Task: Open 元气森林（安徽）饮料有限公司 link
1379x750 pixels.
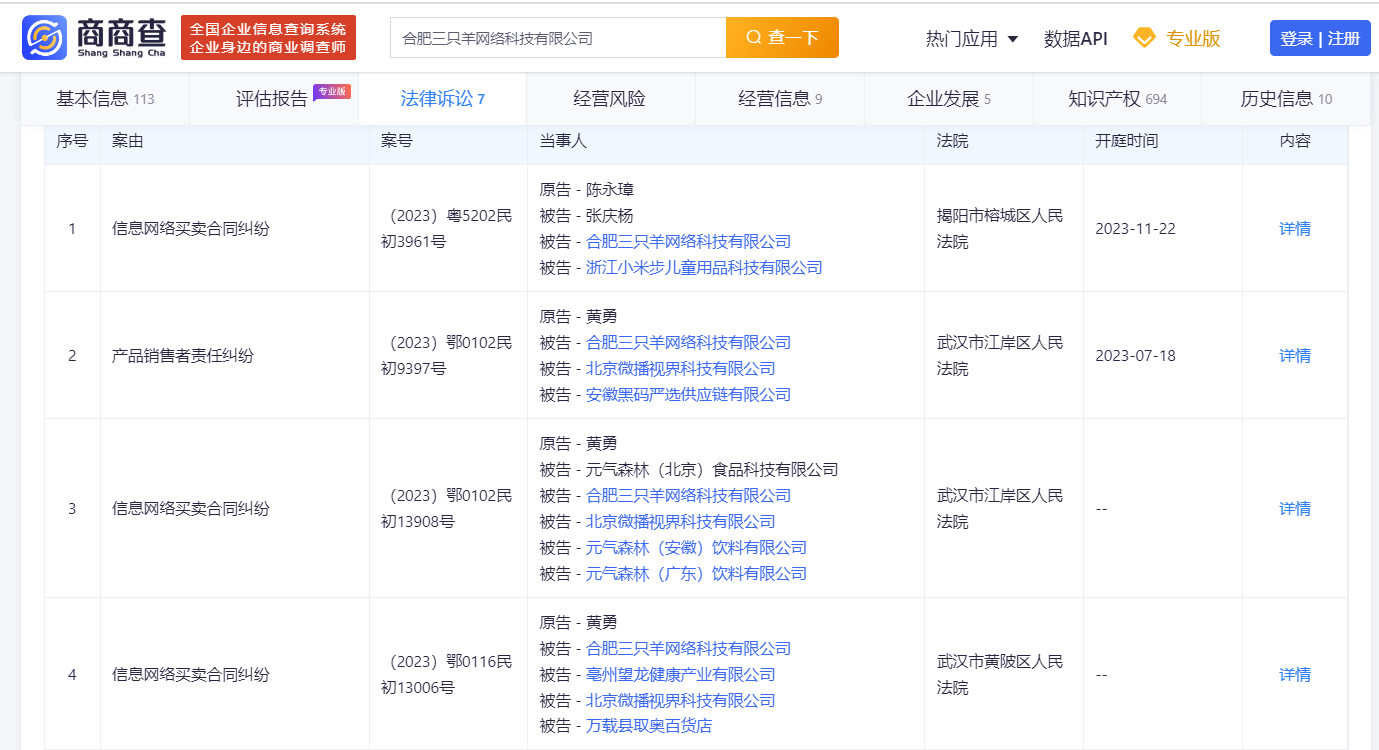Action: click(x=696, y=547)
